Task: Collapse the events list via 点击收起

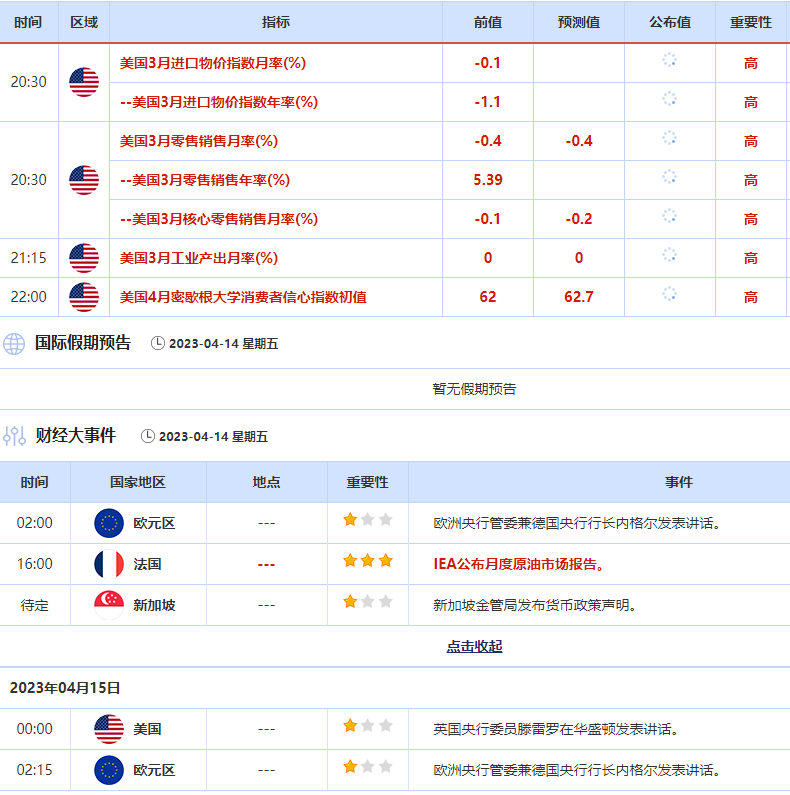Action: coord(474,647)
